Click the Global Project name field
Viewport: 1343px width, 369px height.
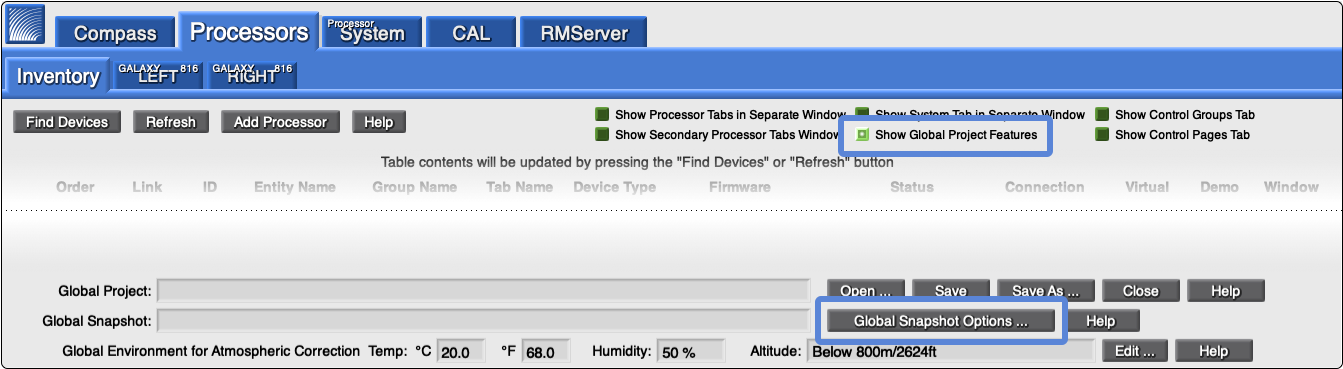pos(484,291)
